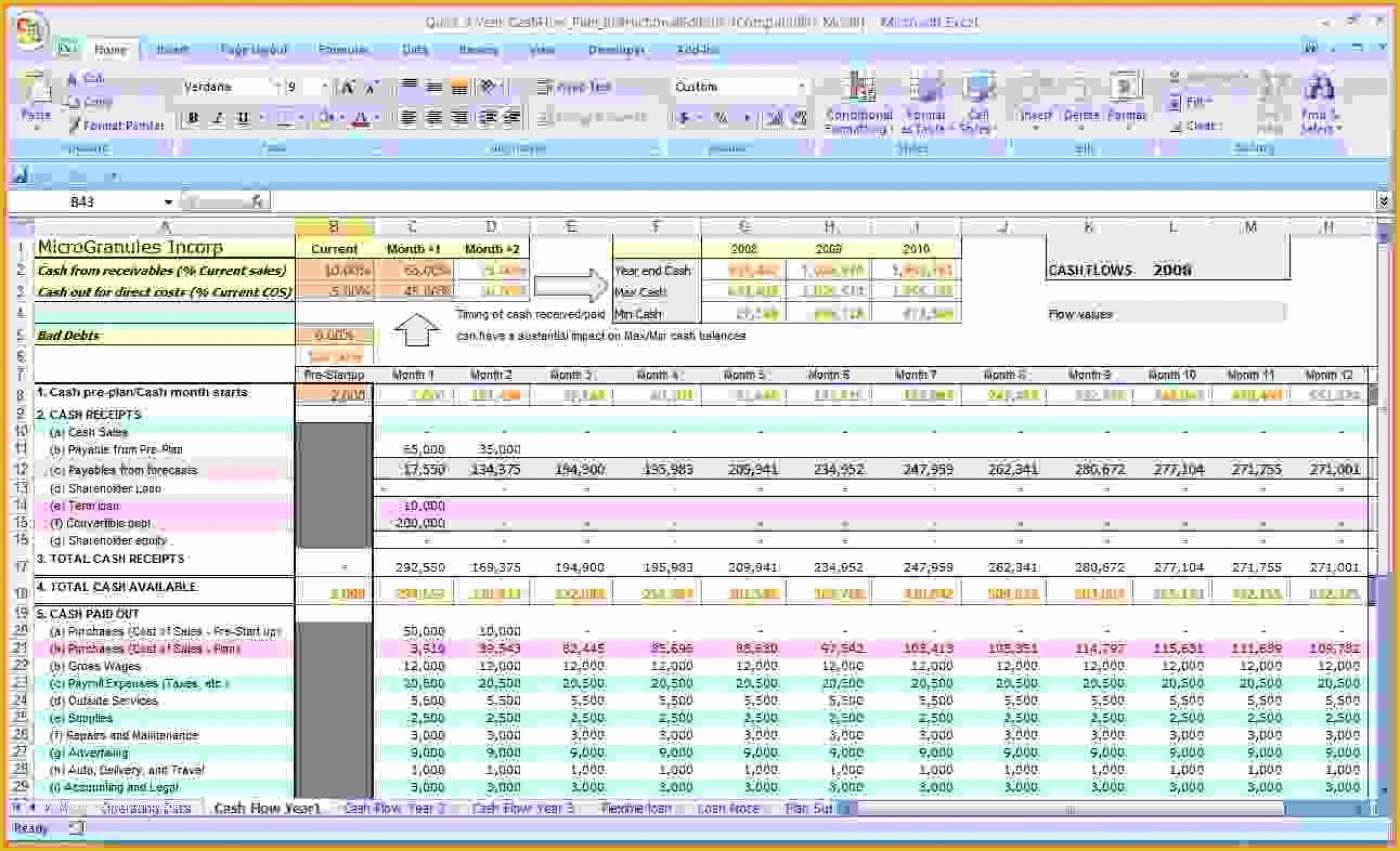Click the Copy command
This screenshot has height=851, width=1400.
point(89,101)
